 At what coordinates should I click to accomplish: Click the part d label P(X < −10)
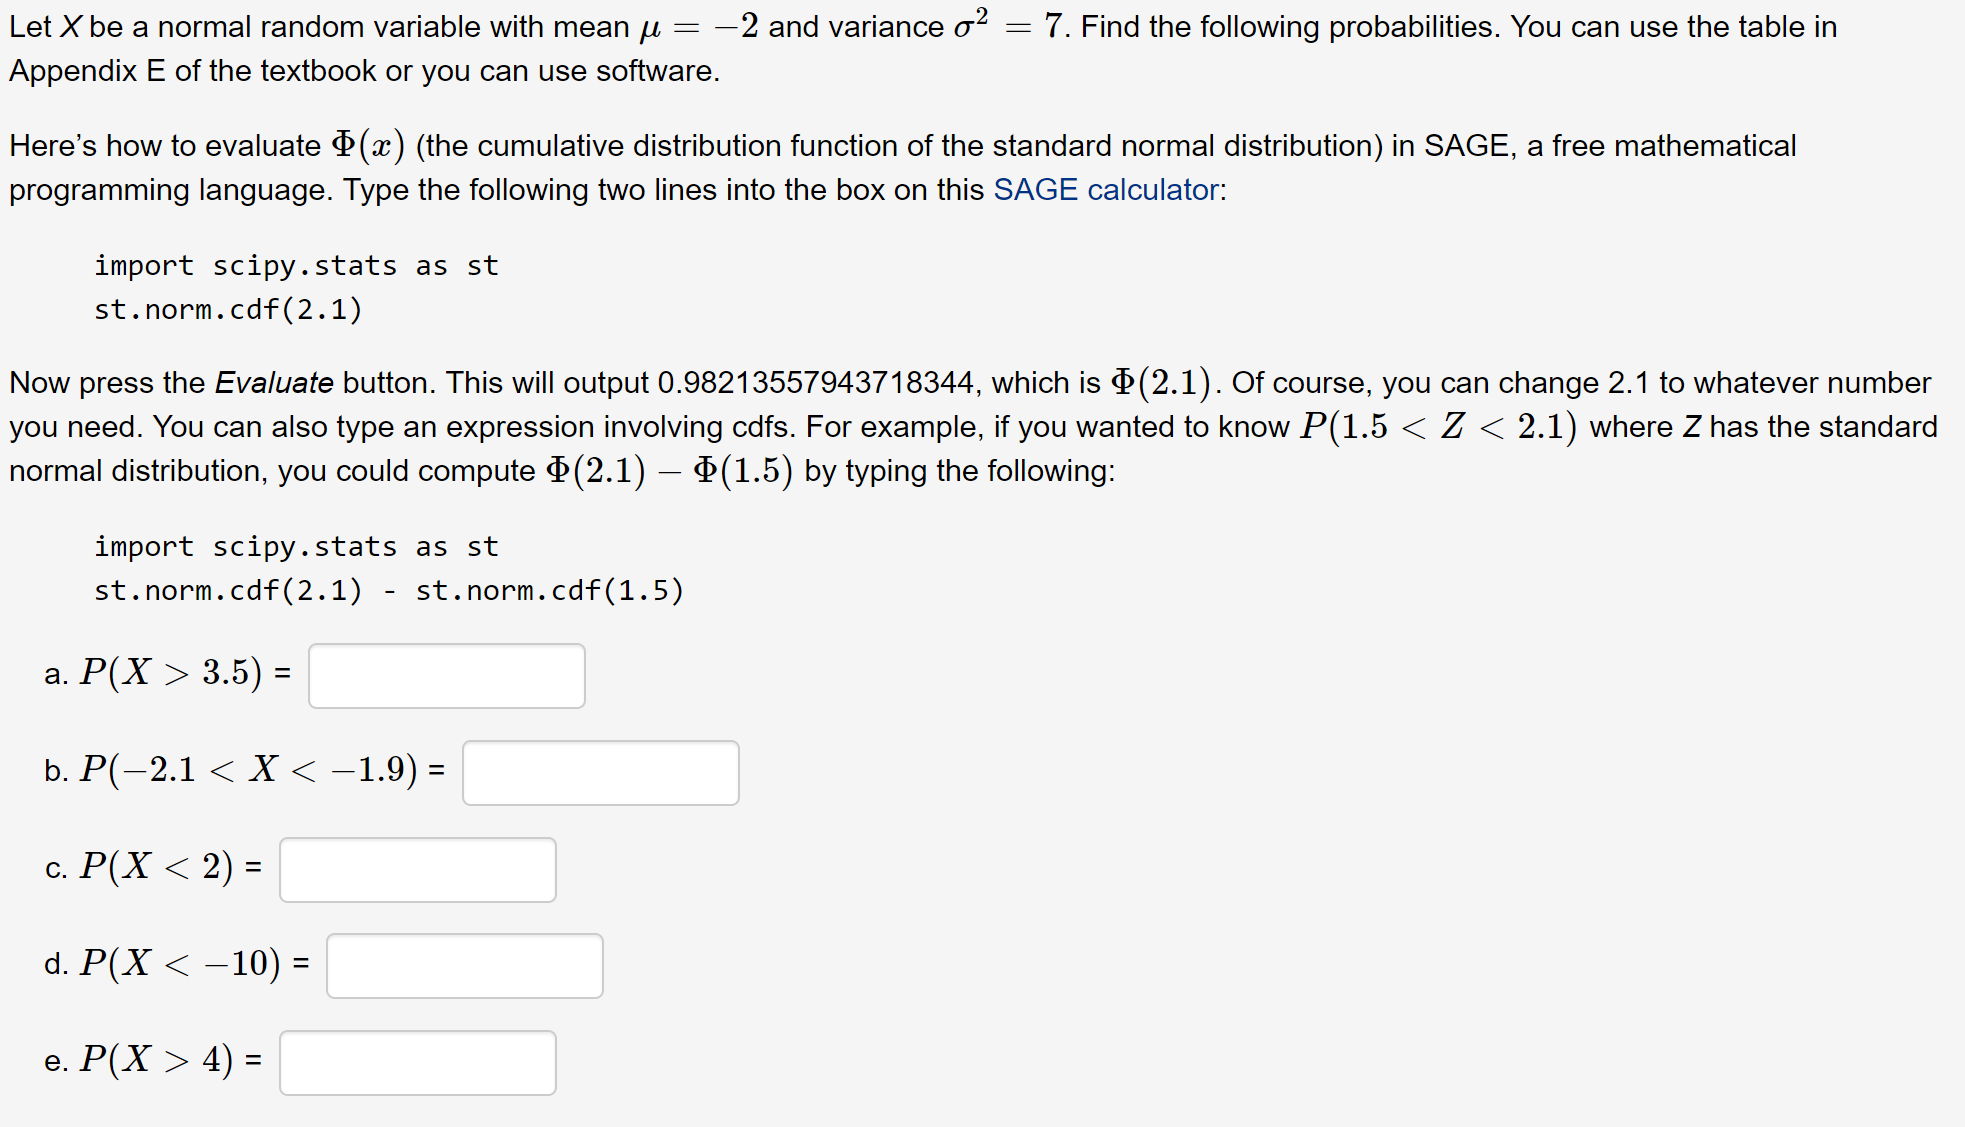(x=180, y=963)
